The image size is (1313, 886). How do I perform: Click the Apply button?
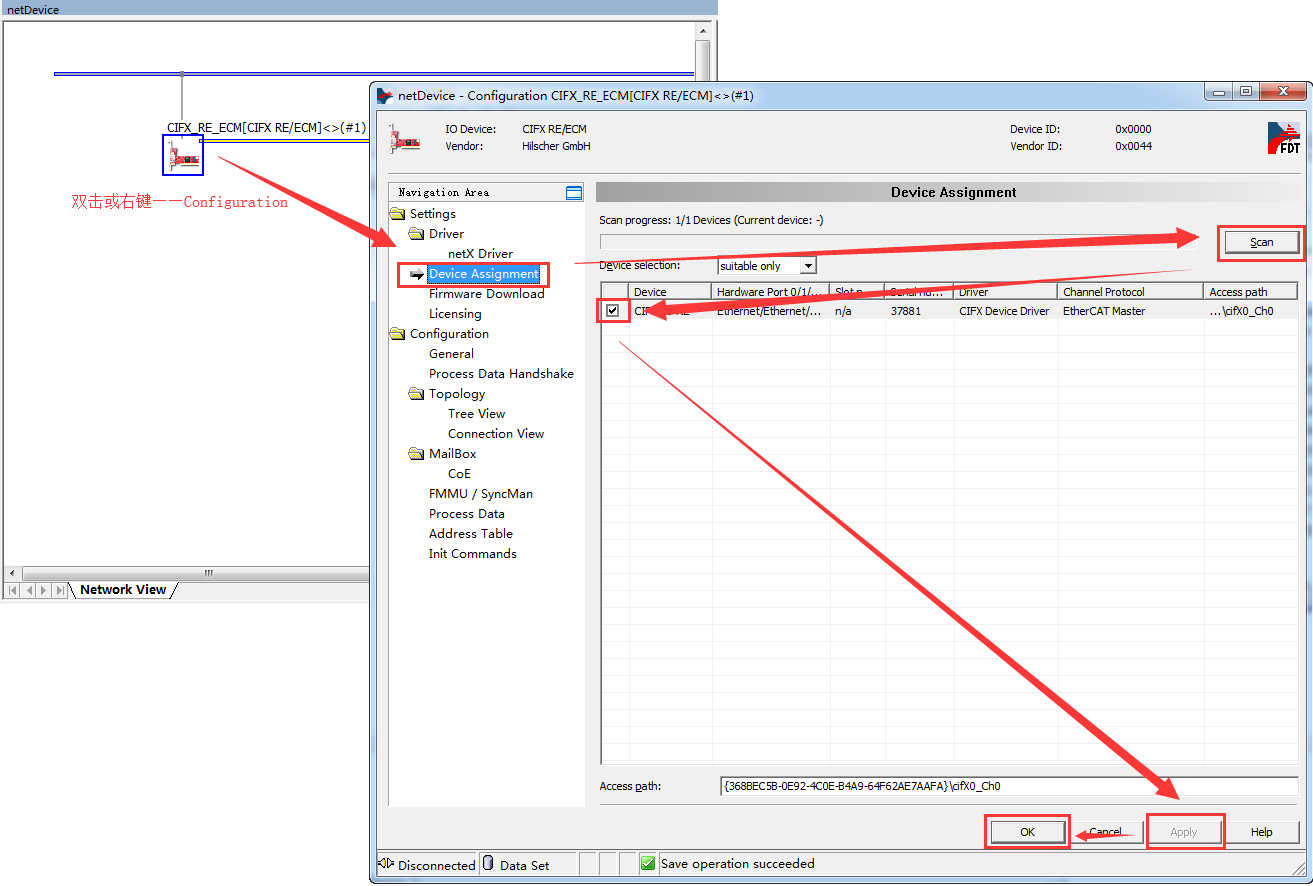click(x=1184, y=832)
